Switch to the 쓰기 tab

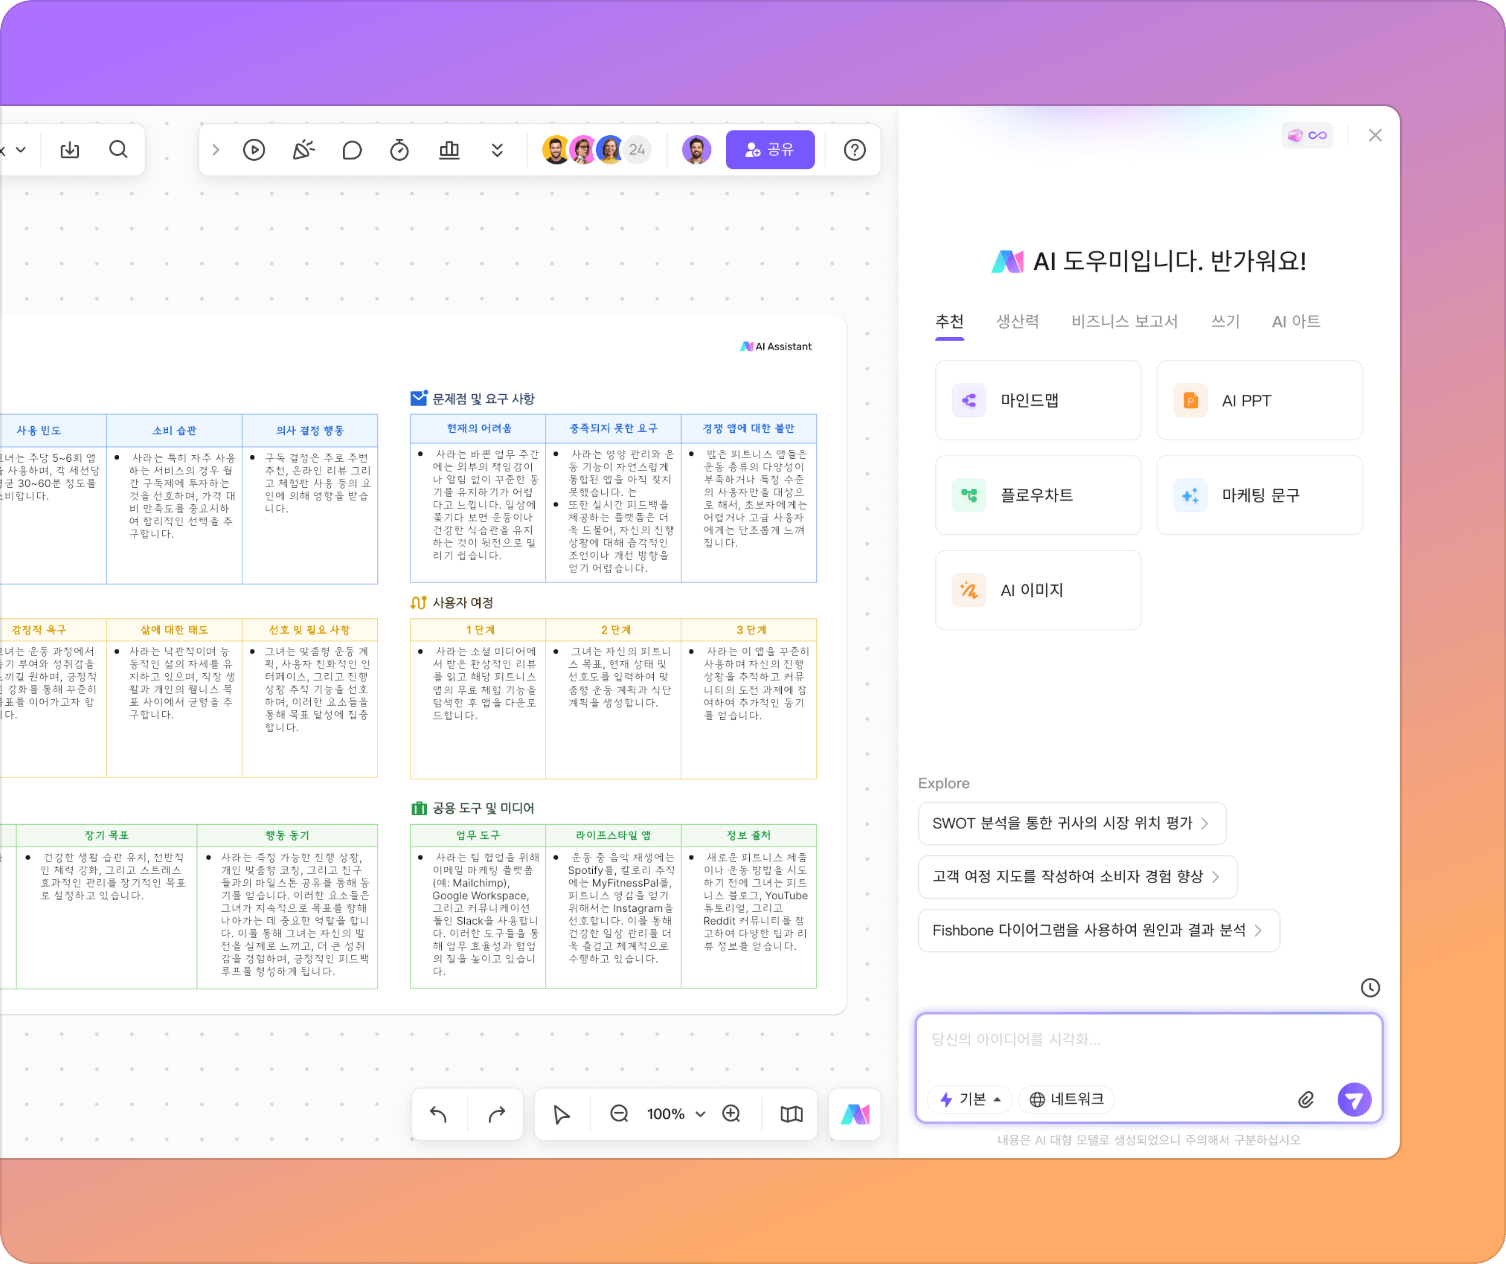tap(1225, 321)
